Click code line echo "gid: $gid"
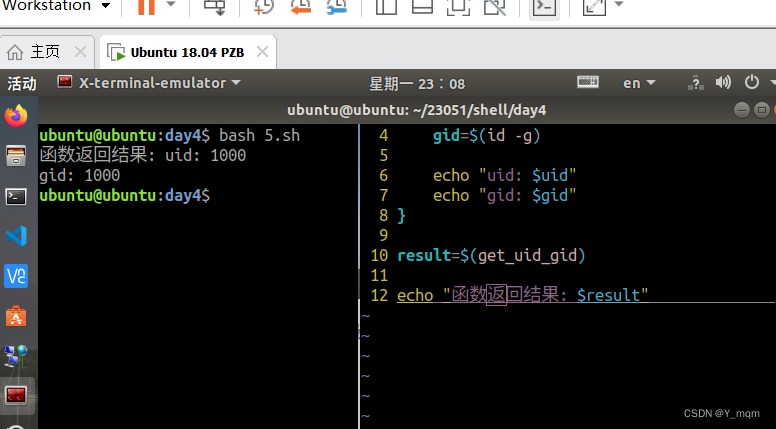This screenshot has height=429, width=776. click(x=504, y=195)
